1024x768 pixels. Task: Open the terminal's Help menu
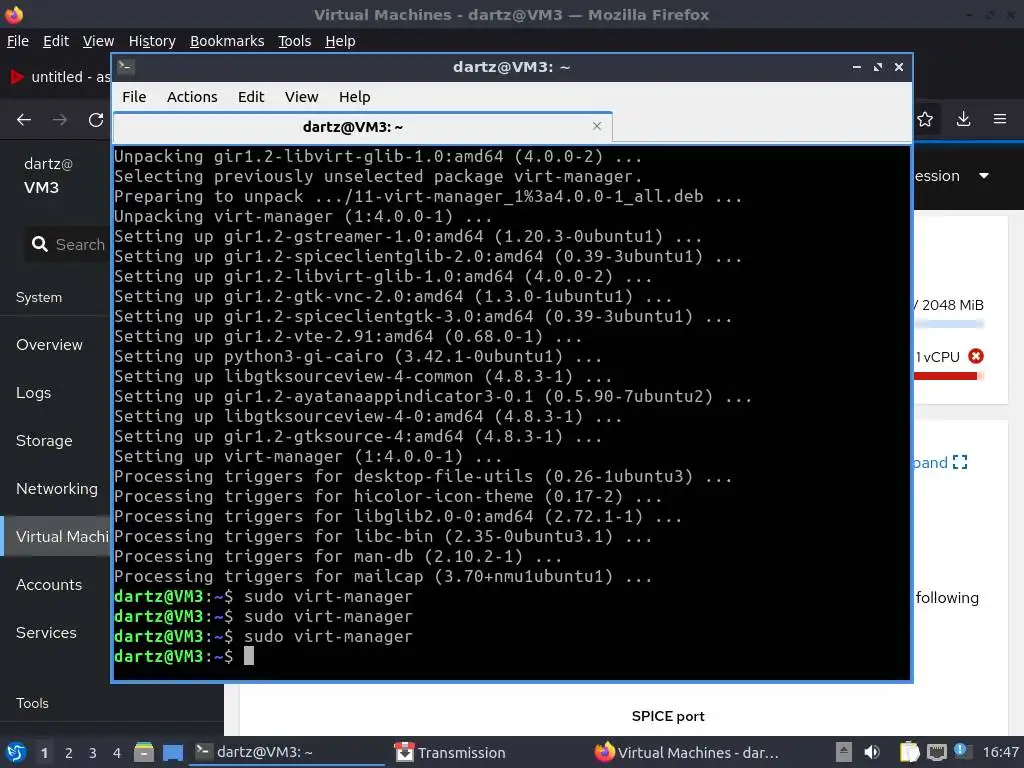point(355,97)
